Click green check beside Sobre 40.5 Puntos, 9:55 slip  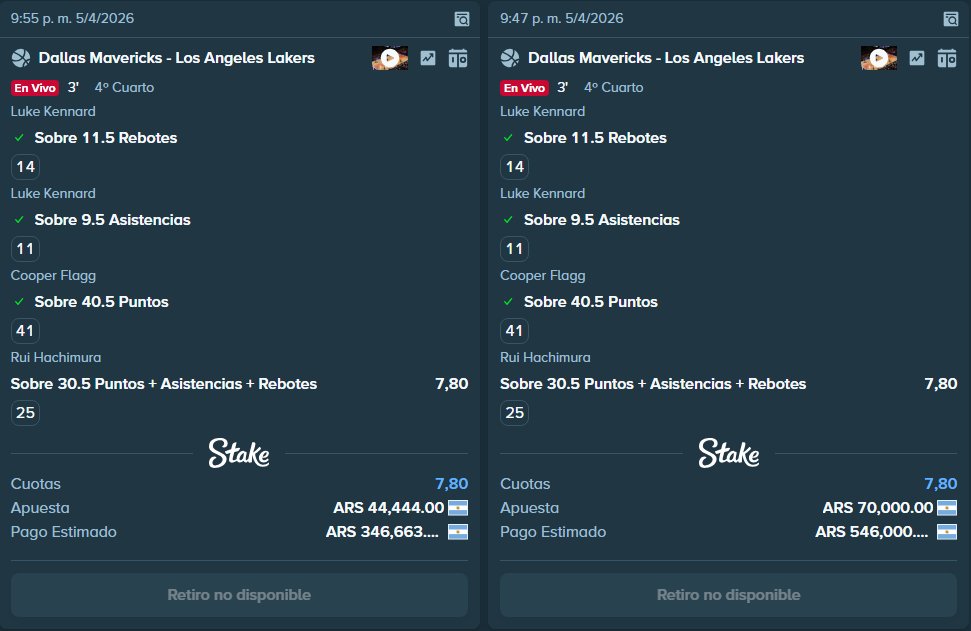tap(19, 302)
